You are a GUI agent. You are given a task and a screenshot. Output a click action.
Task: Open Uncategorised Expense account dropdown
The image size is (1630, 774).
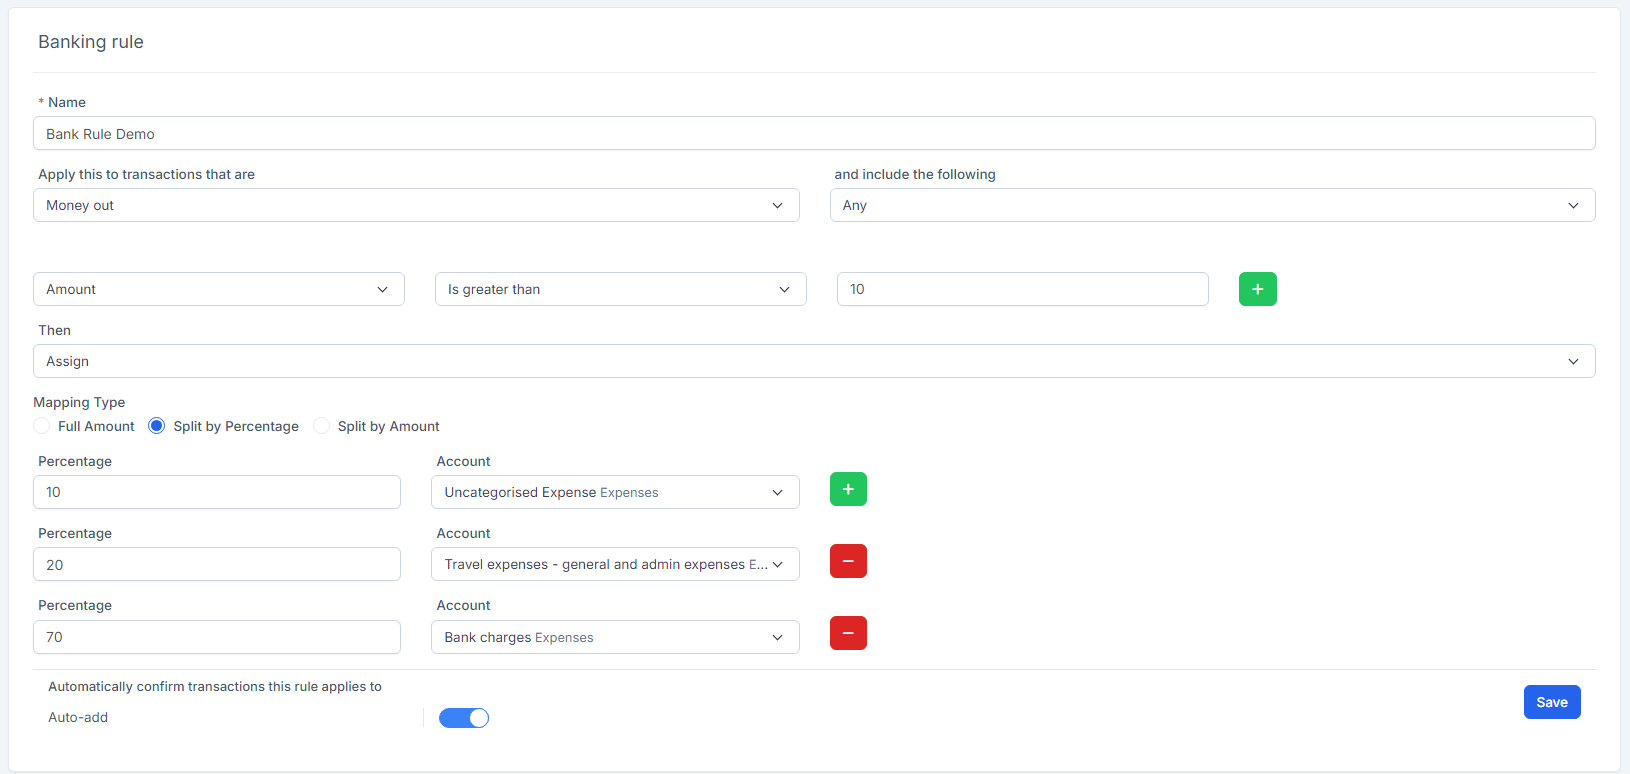[614, 492]
